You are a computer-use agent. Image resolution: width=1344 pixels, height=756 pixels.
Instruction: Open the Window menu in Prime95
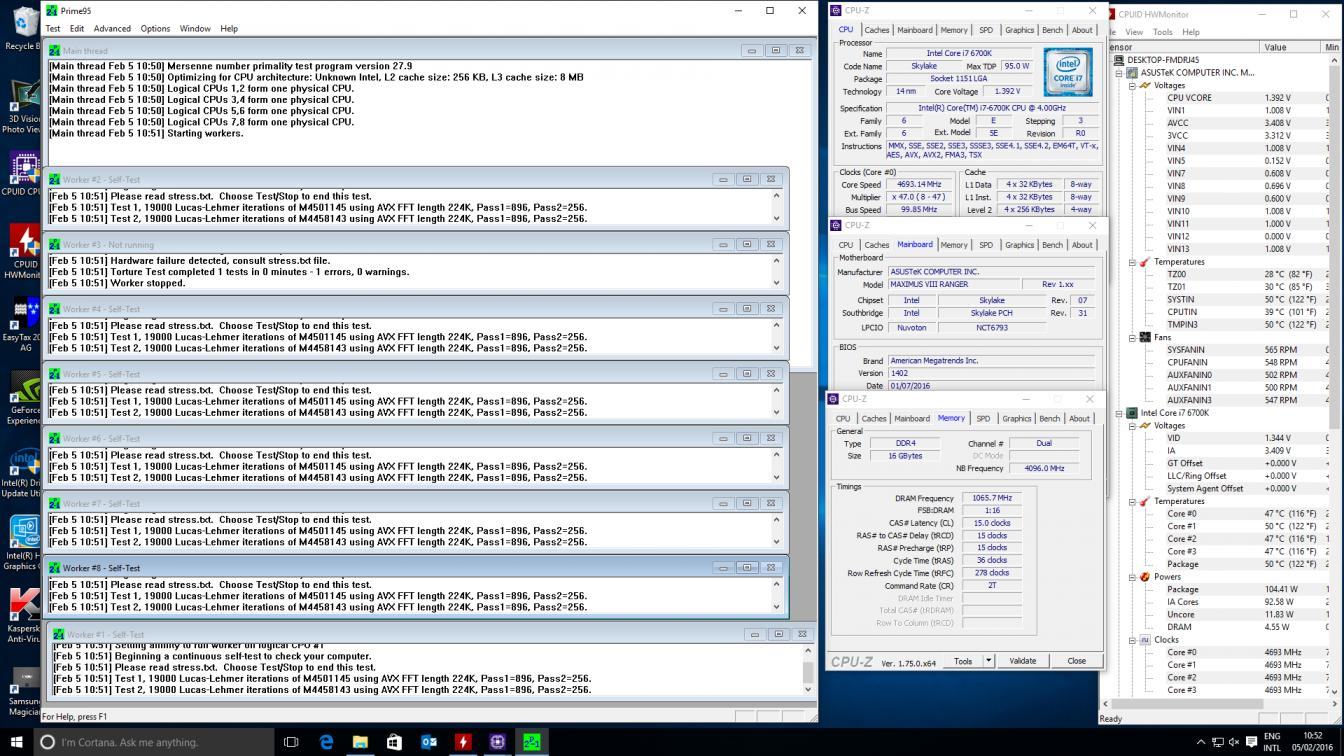tap(195, 29)
